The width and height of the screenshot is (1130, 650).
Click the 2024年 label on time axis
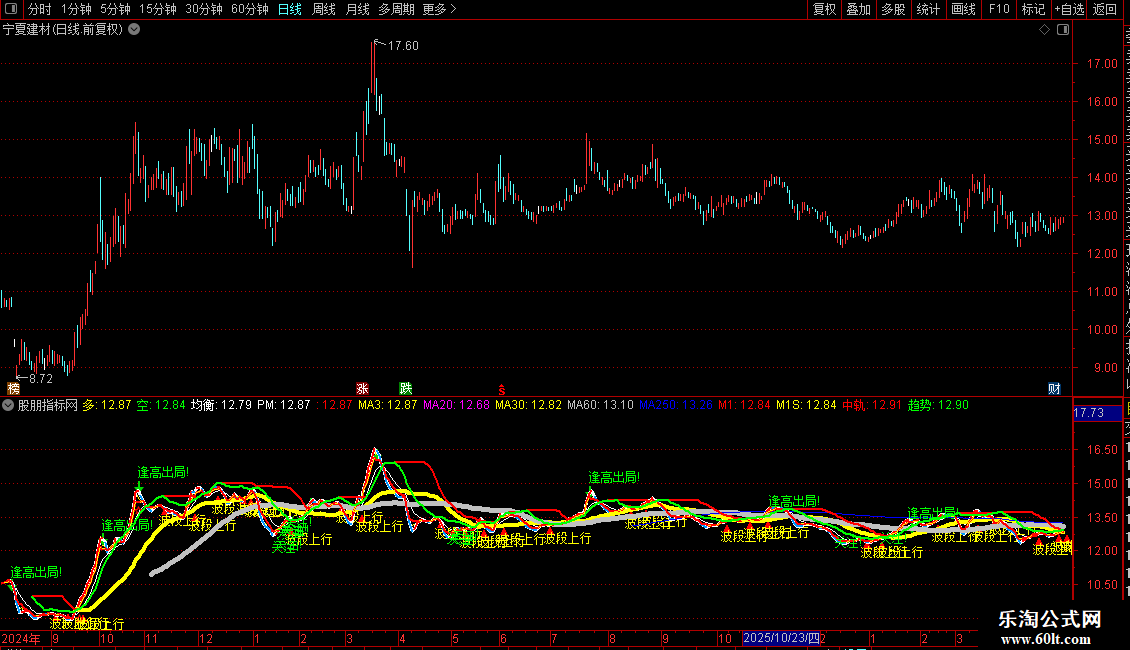coord(21,638)
